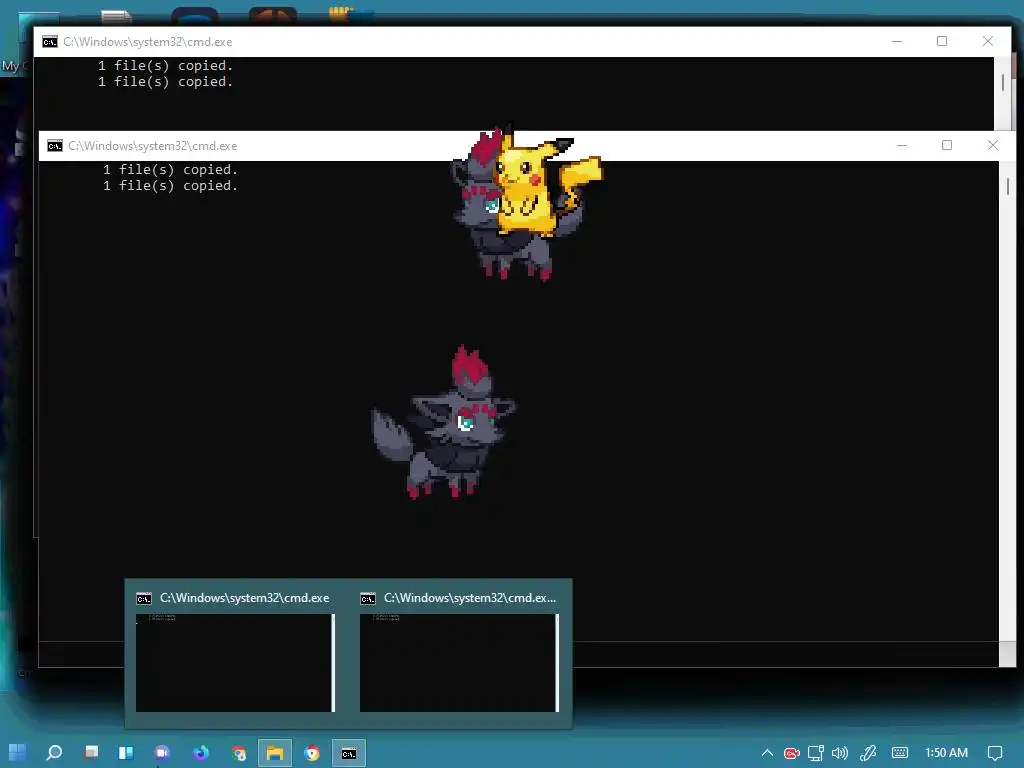Click second "1 file(s) copied." line in front window
The width and height of the screenshot is (1024, 768).
coord(170,186)
